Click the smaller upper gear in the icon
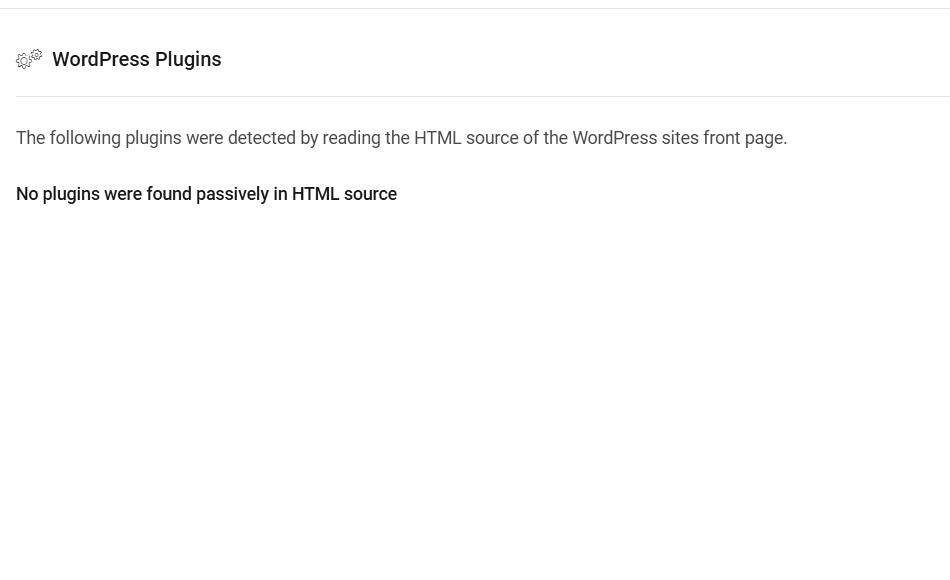This screenshot has height=580, width=950. [x=36, y=55]
